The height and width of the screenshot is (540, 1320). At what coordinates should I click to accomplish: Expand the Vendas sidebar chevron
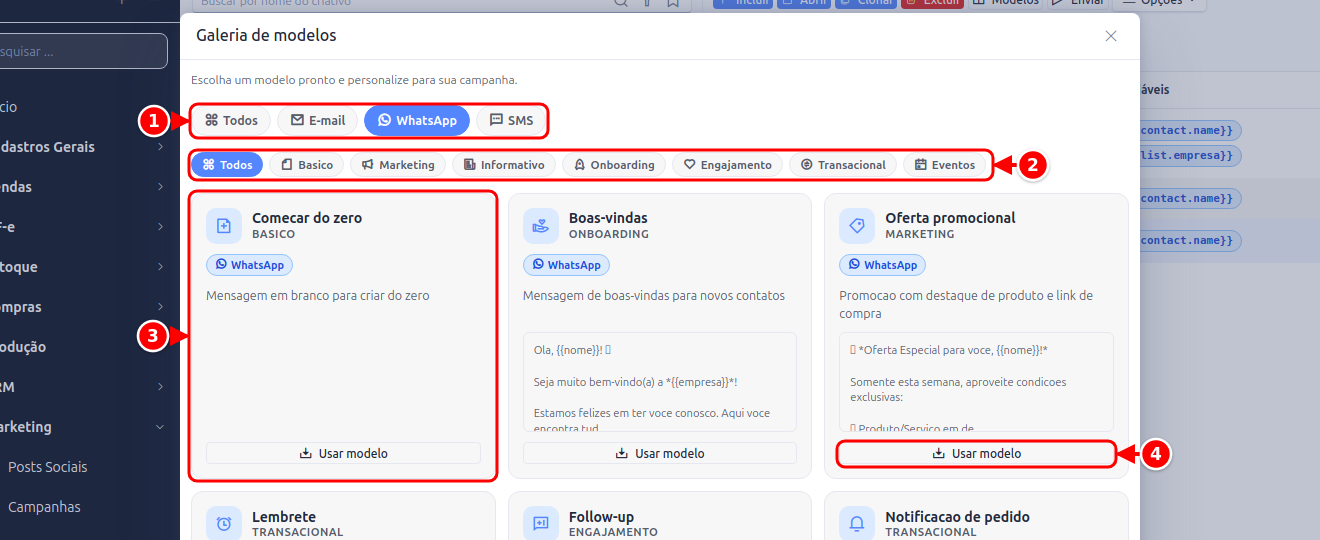[x=160, y=187]
